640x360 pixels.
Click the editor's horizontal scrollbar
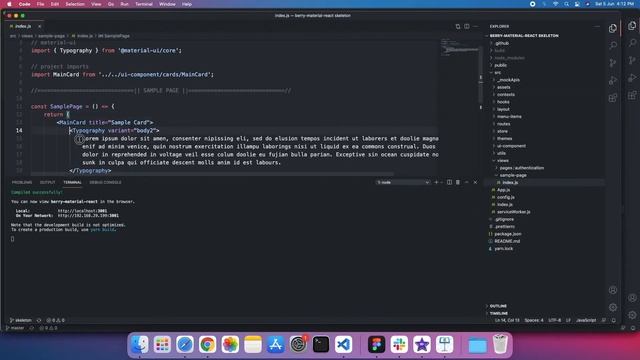212,174
